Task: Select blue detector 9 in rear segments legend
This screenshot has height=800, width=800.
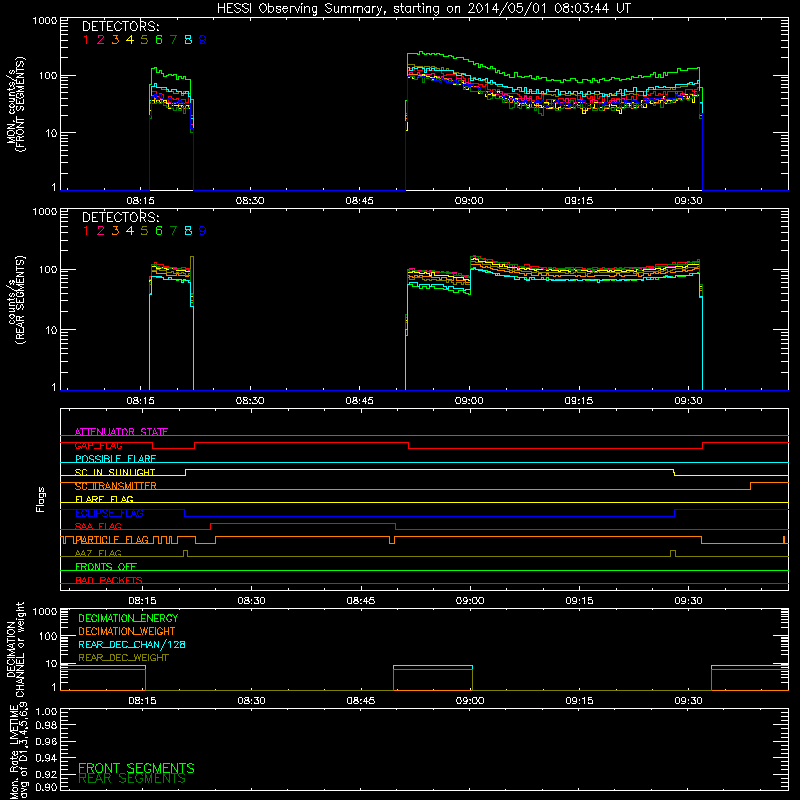Action: click(x=203, y=231)
